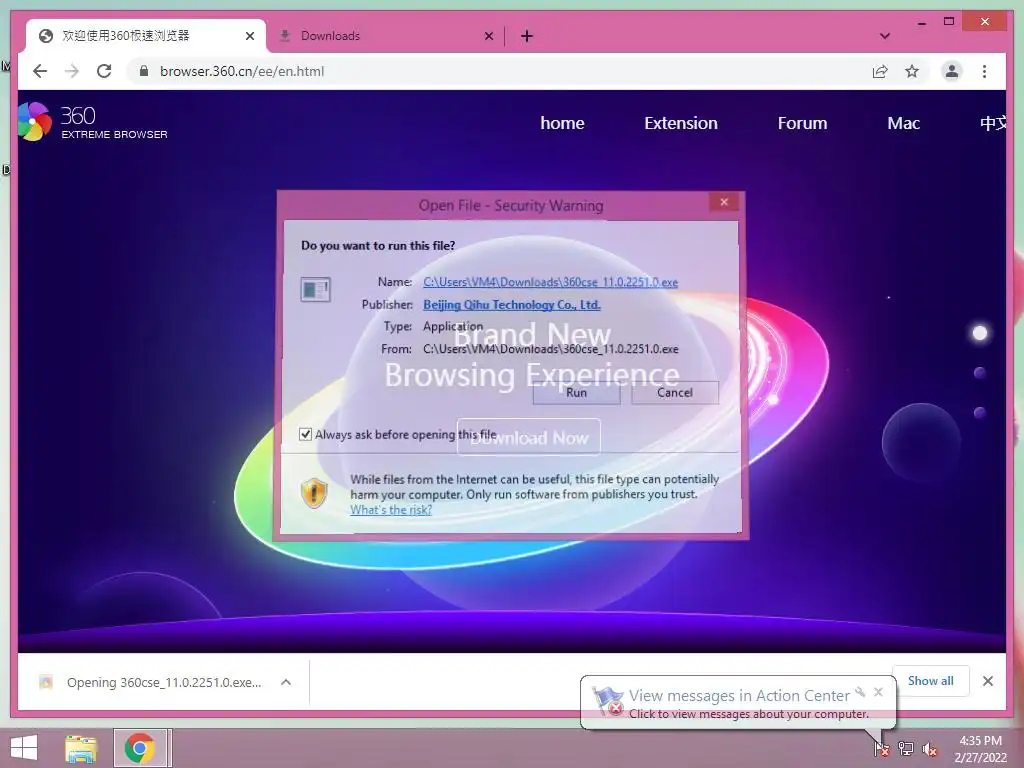Select the first white carousel dot
The width and height of the screenshot is (1024, 768).
click(x=980, y=333)
